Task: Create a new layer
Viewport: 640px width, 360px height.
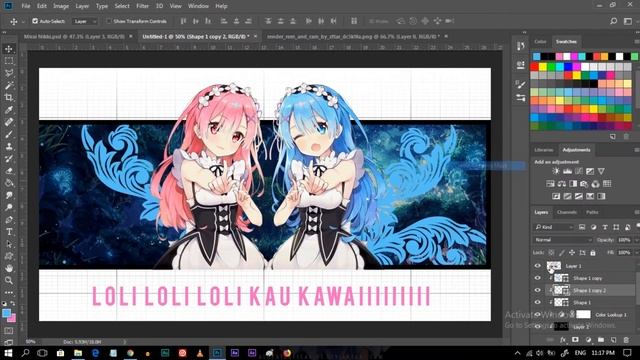Action: pyautogui.click(x=613, y=340)
